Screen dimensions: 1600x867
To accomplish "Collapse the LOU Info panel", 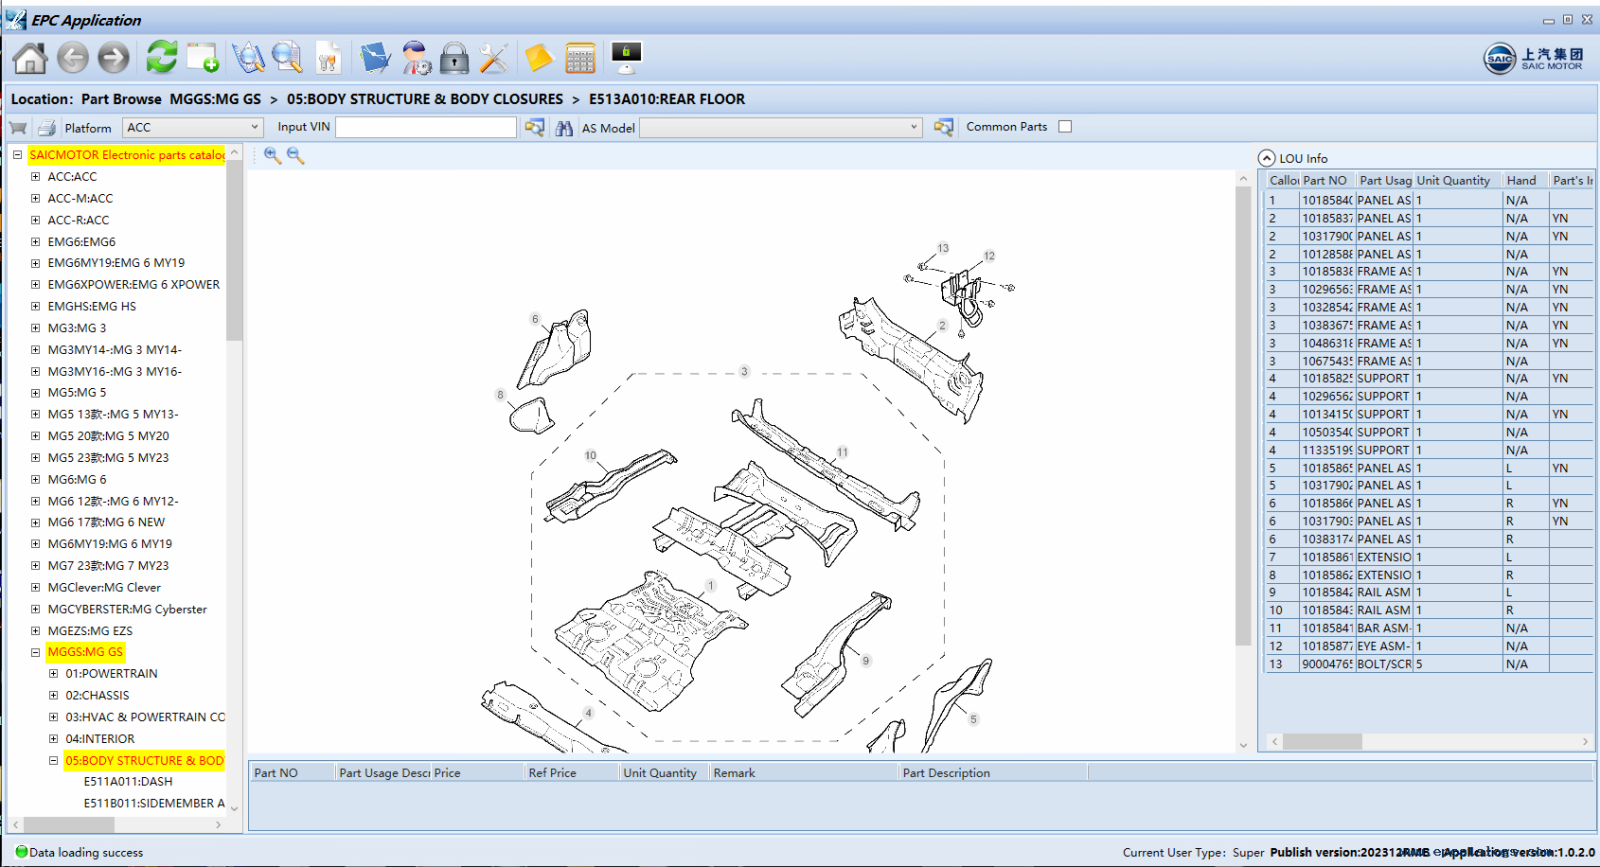I will (1267, 158).
